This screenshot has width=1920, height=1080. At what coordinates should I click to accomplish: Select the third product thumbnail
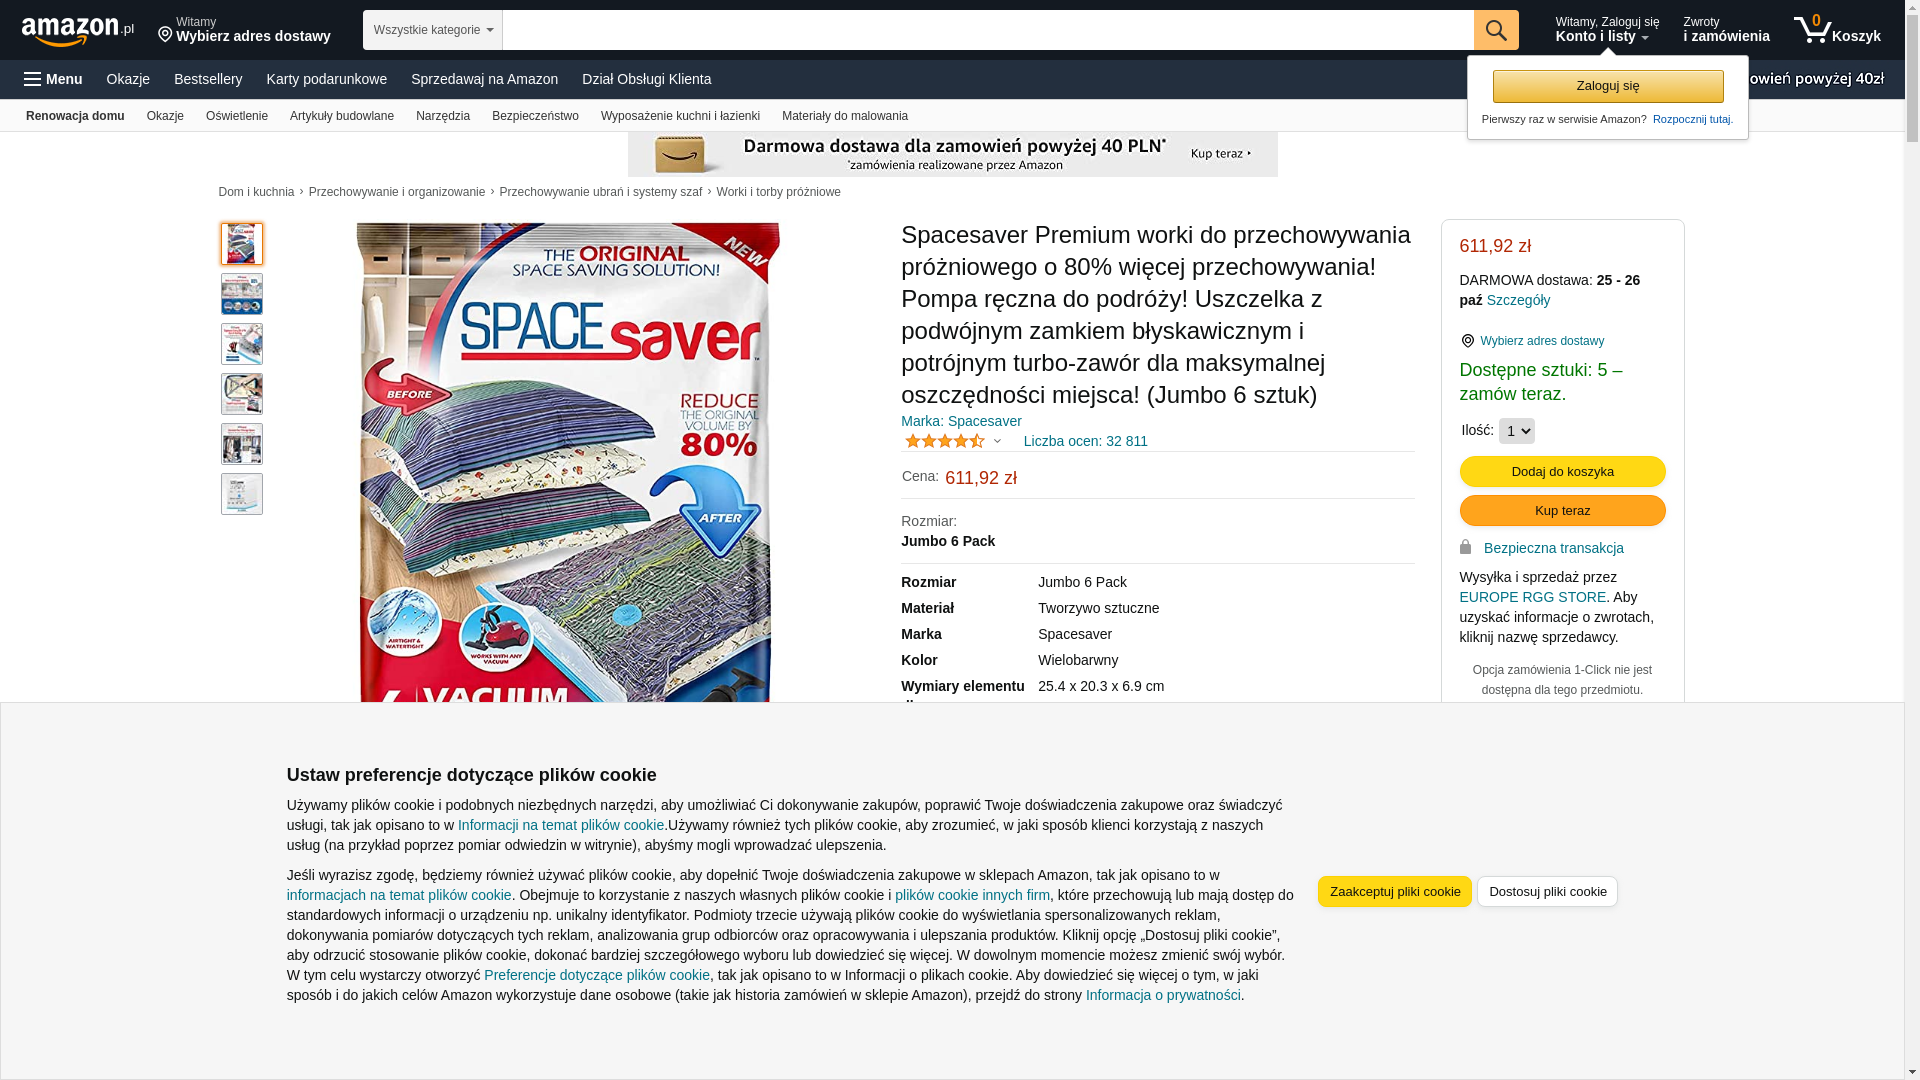tap(242, 344)
